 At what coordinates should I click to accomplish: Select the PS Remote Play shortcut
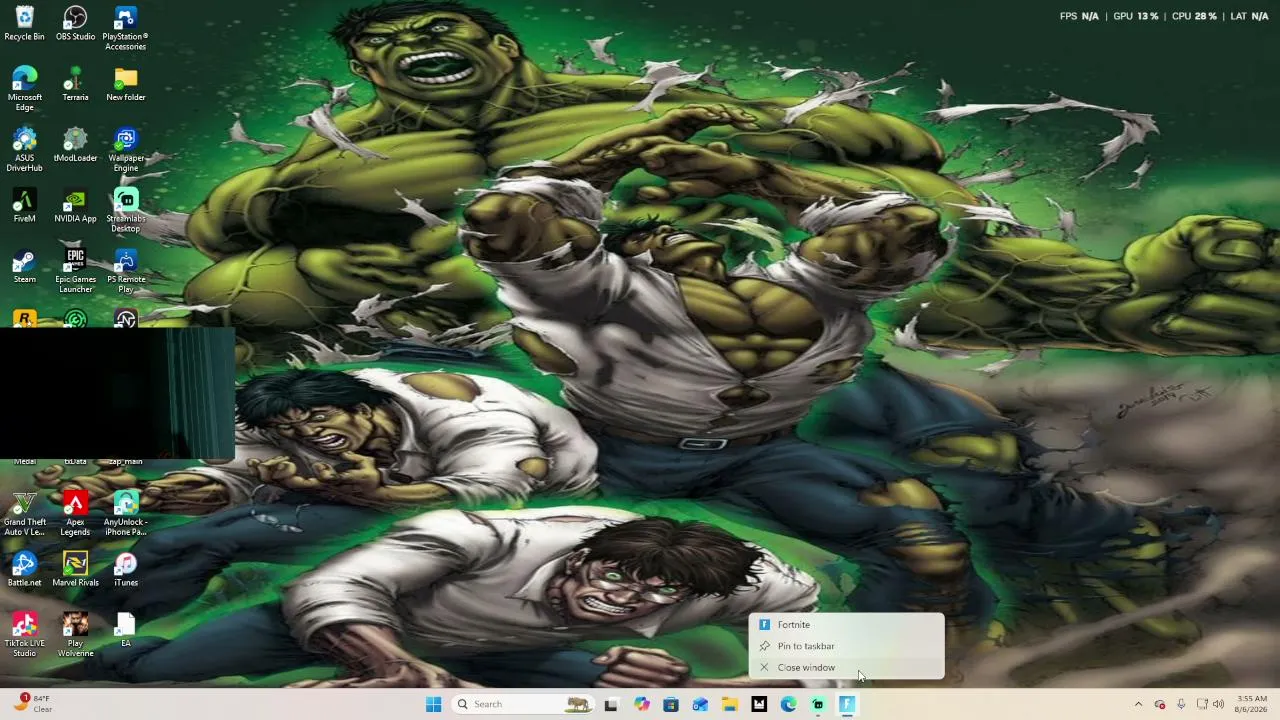(125, 271)
